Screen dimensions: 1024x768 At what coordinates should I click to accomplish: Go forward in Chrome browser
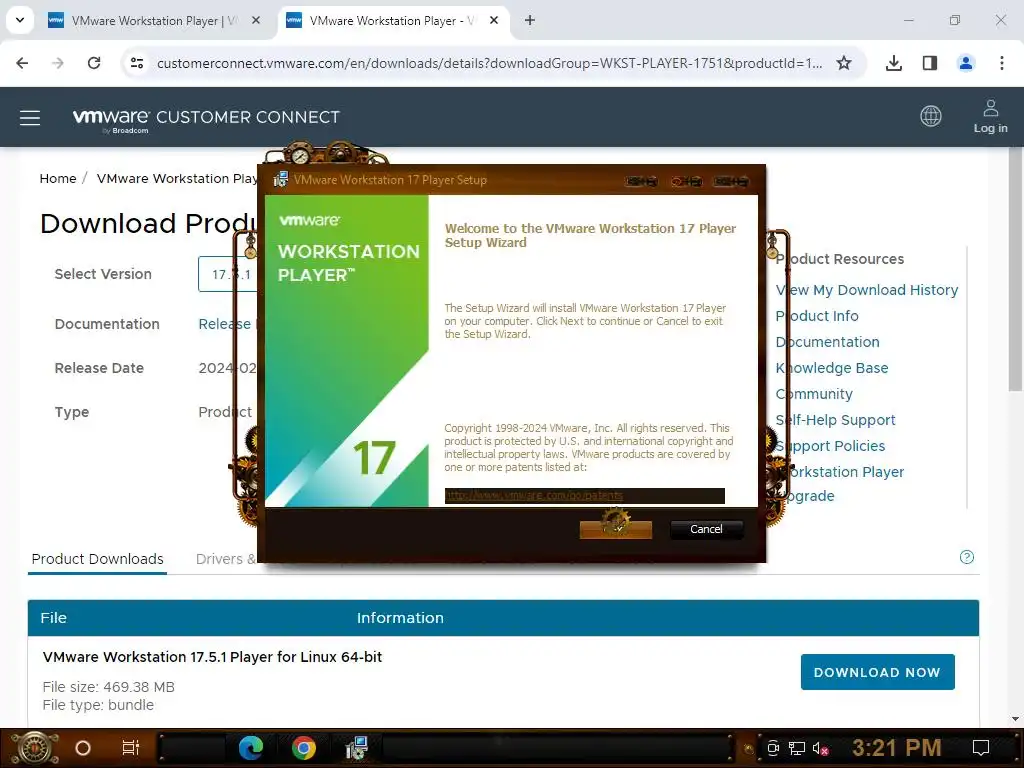[58, 63]
